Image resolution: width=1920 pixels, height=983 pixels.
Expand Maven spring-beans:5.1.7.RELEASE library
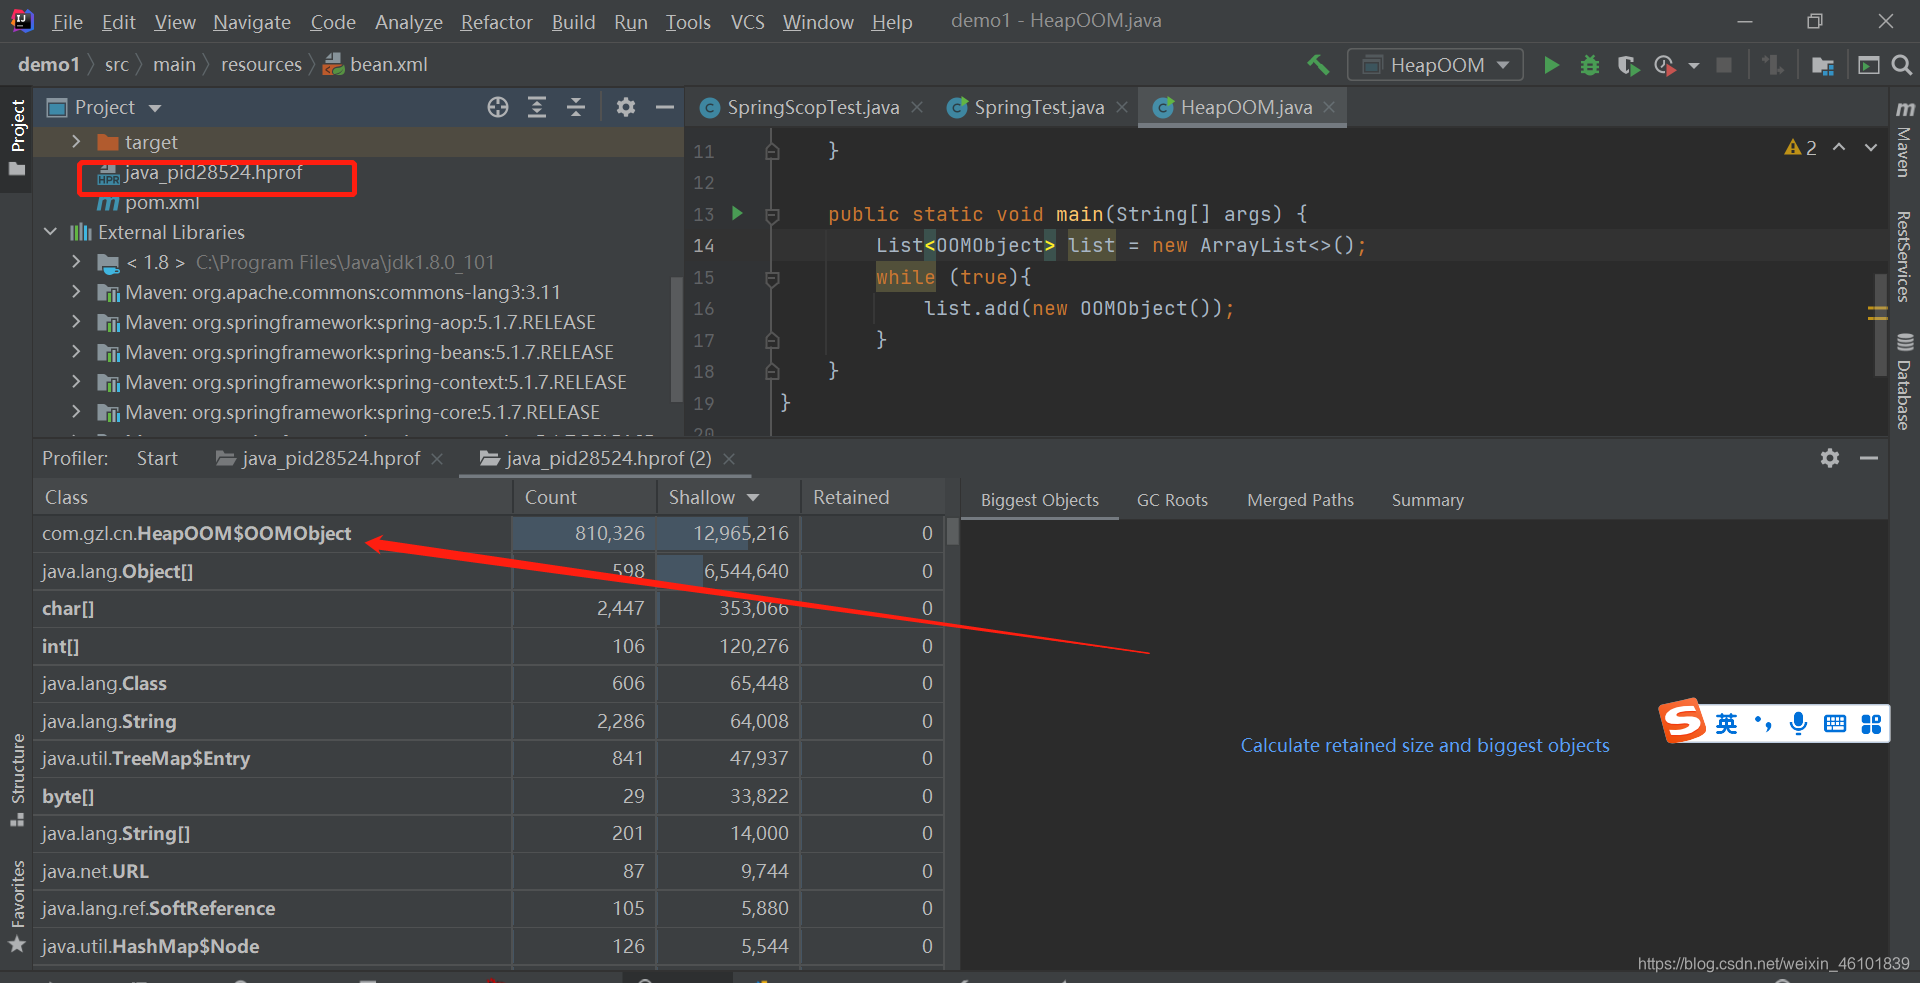pyautogui.click(x=76, y=352)
